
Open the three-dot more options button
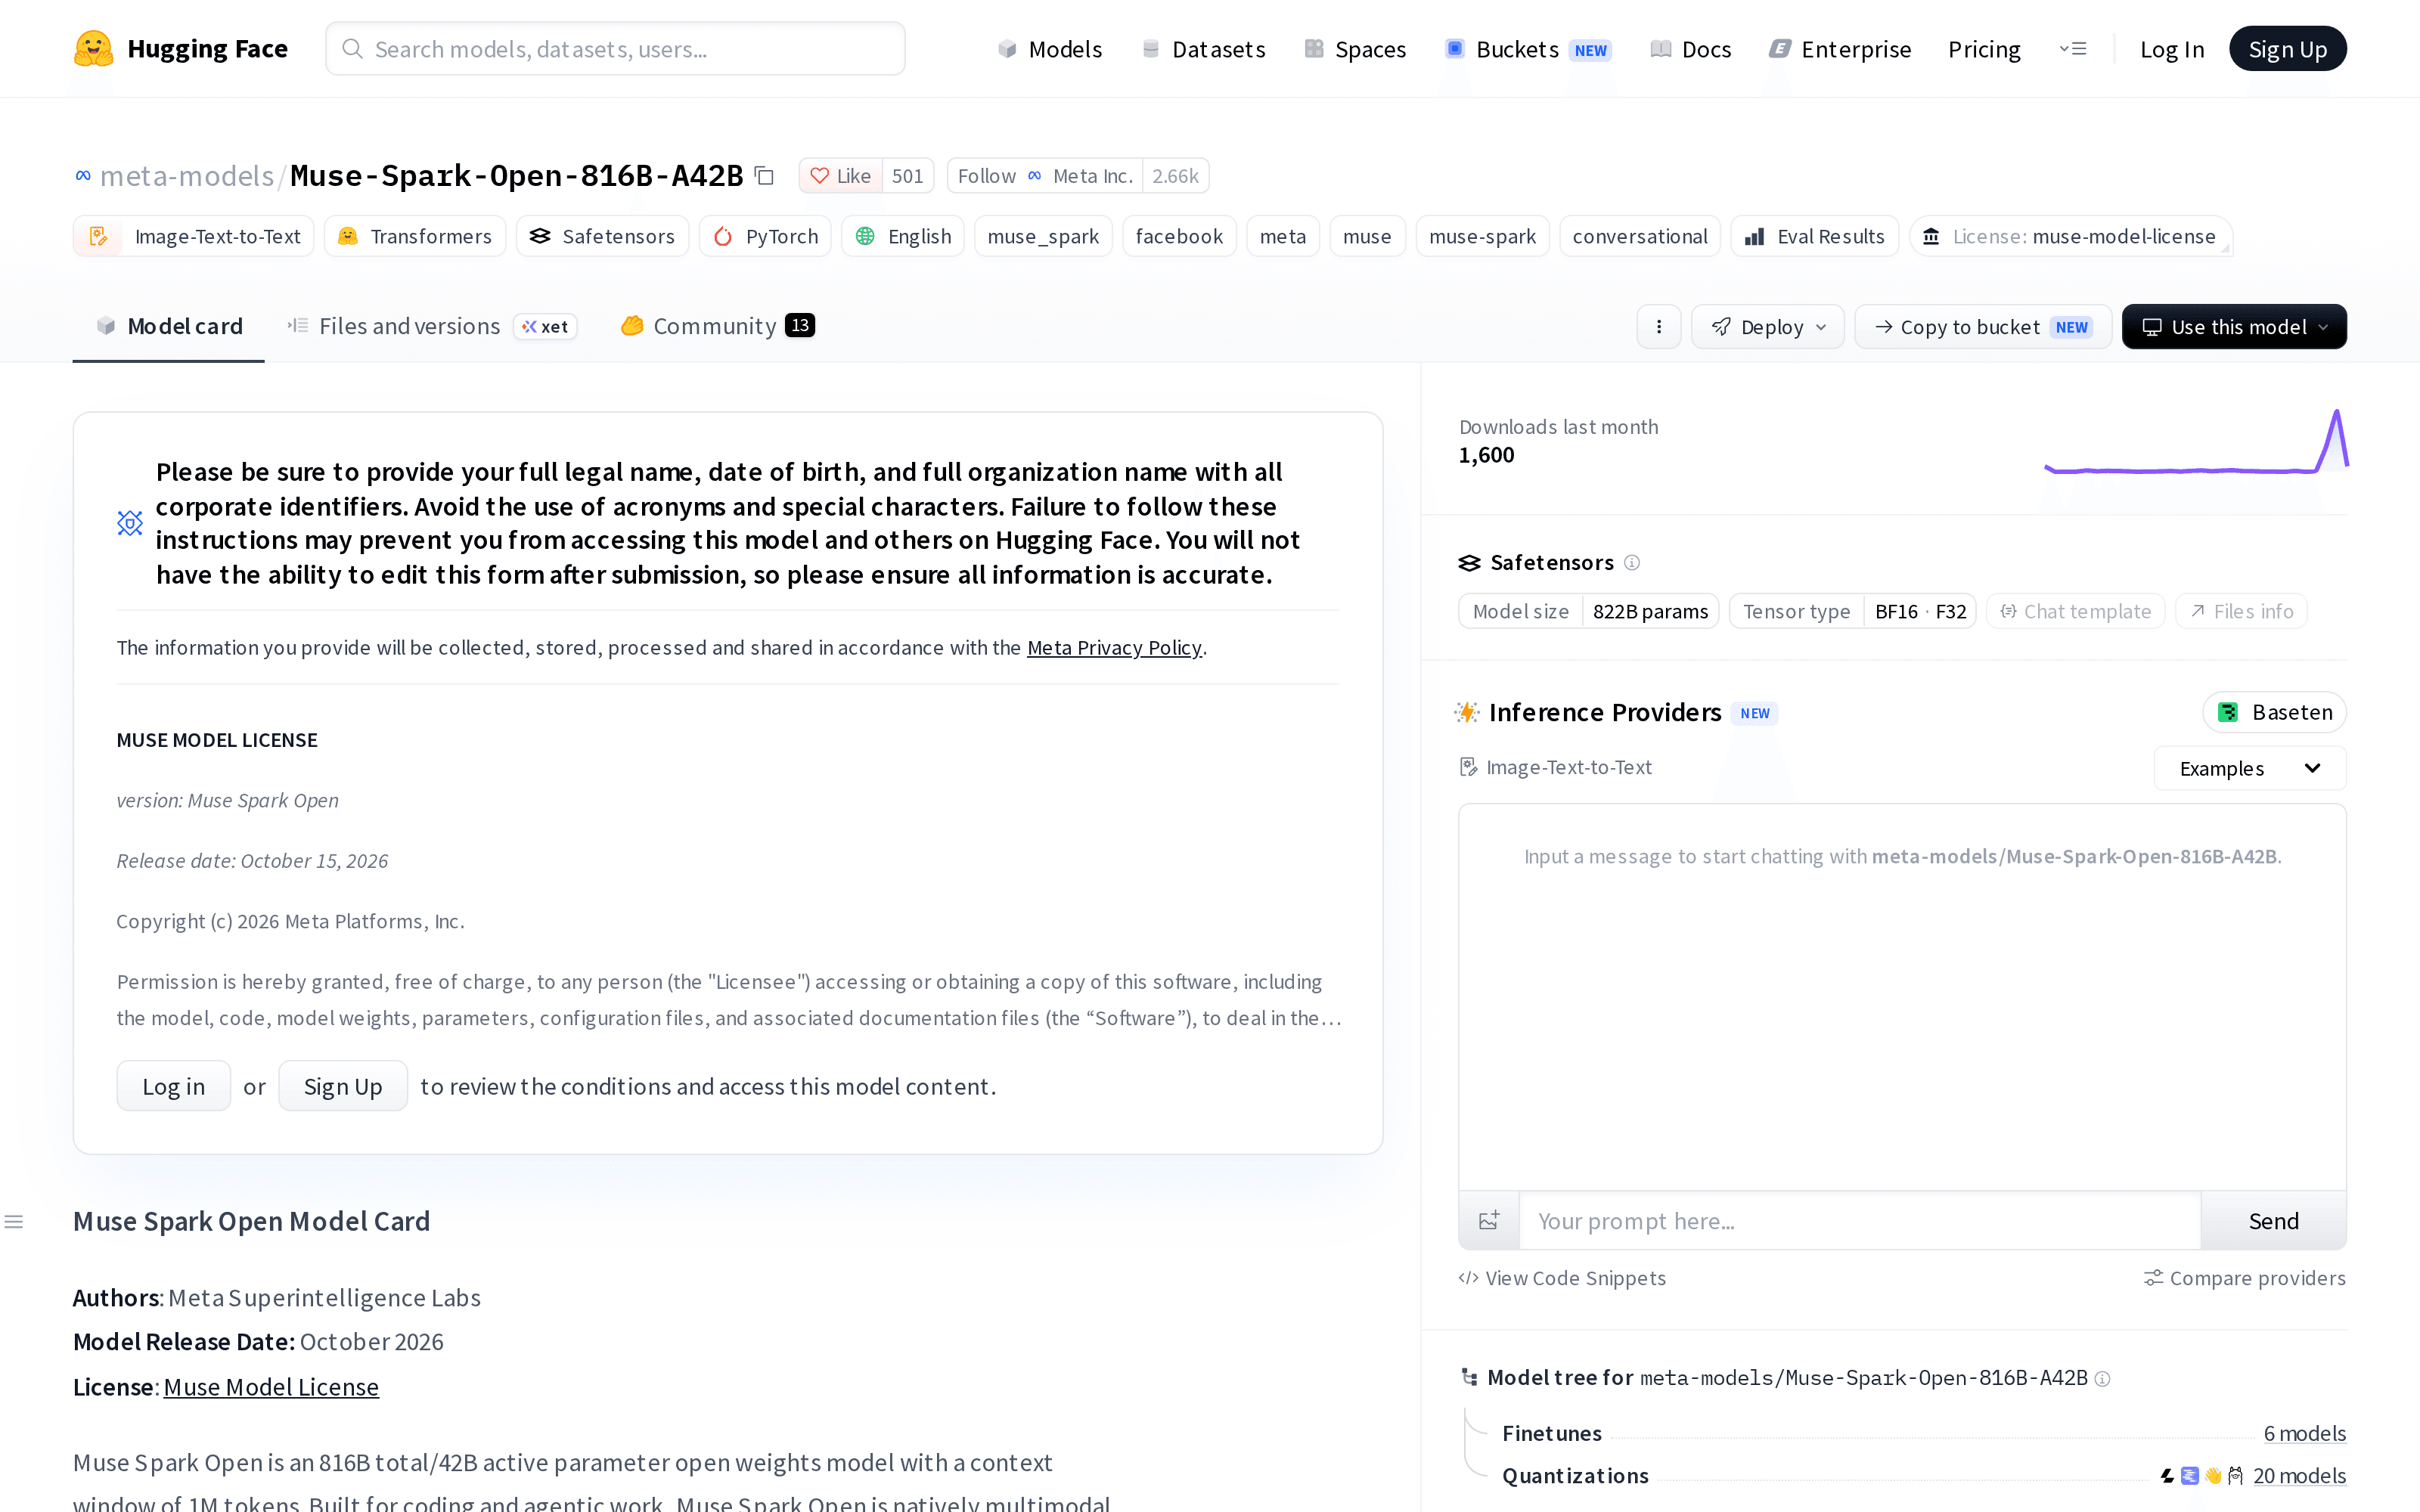pos(1659,327)
